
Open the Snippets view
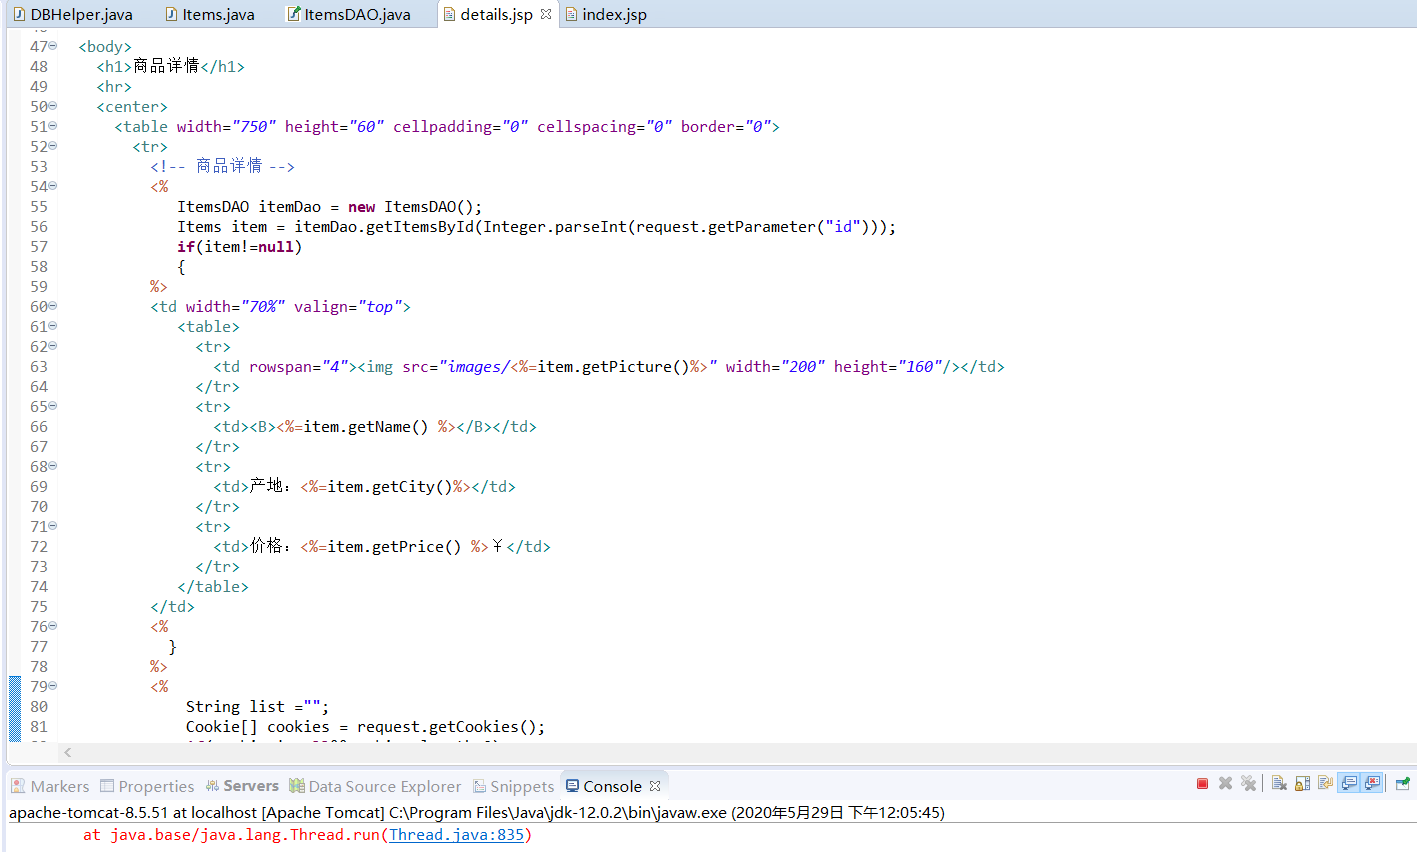[x=514, y=786]
